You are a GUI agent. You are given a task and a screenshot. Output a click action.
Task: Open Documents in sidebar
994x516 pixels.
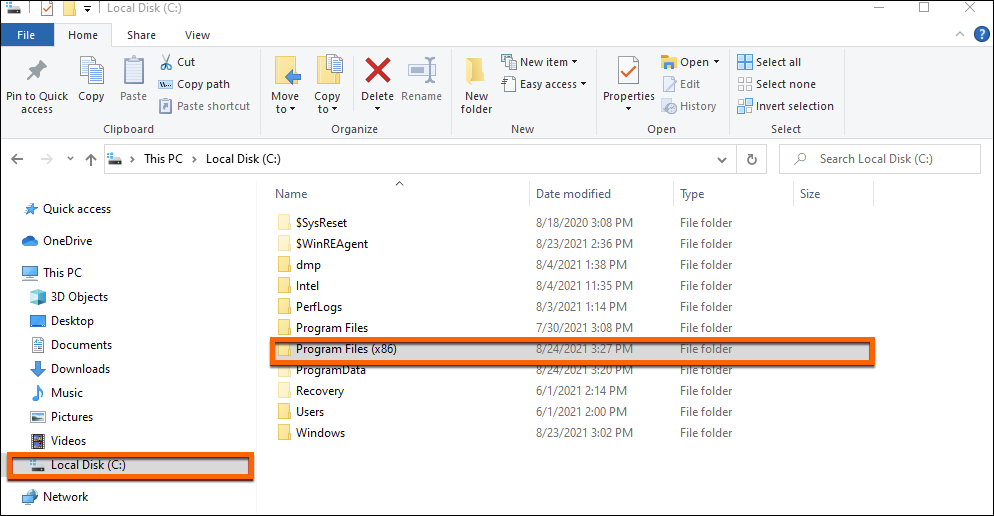71,345
